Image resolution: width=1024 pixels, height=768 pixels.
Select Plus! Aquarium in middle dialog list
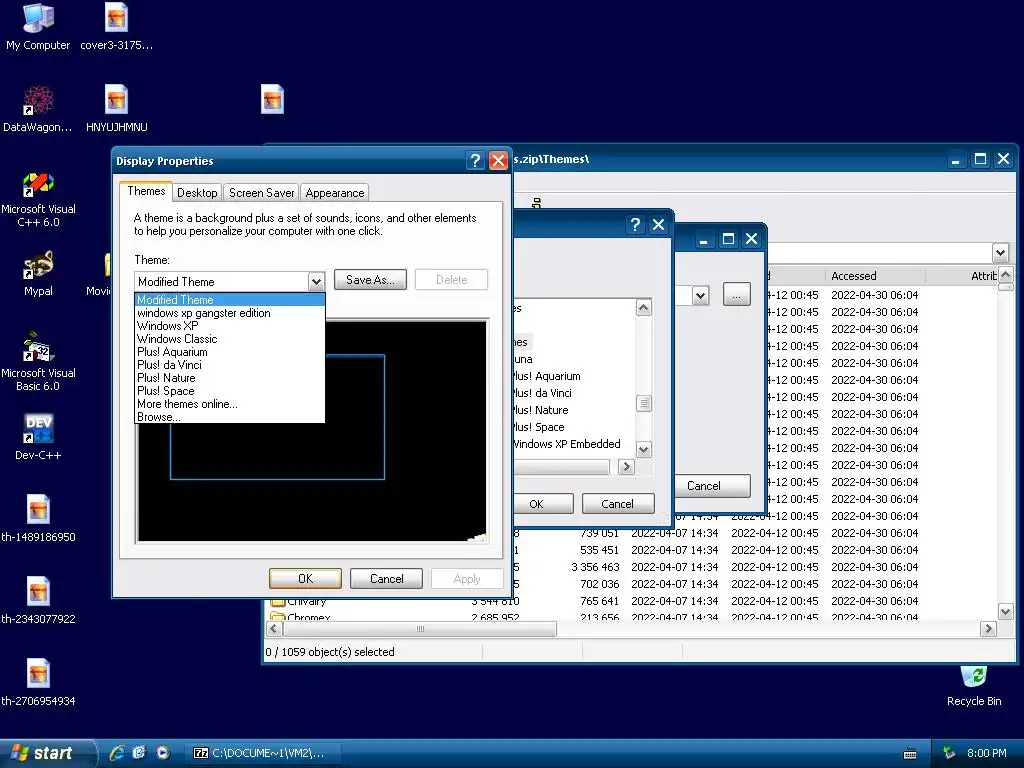point(547,376)
